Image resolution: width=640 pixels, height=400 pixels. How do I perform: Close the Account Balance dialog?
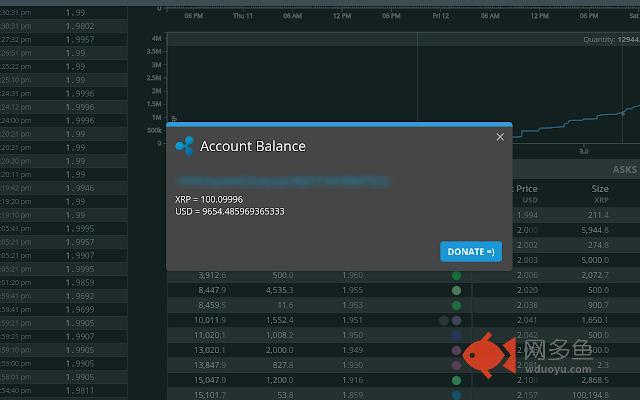[500, 137]
